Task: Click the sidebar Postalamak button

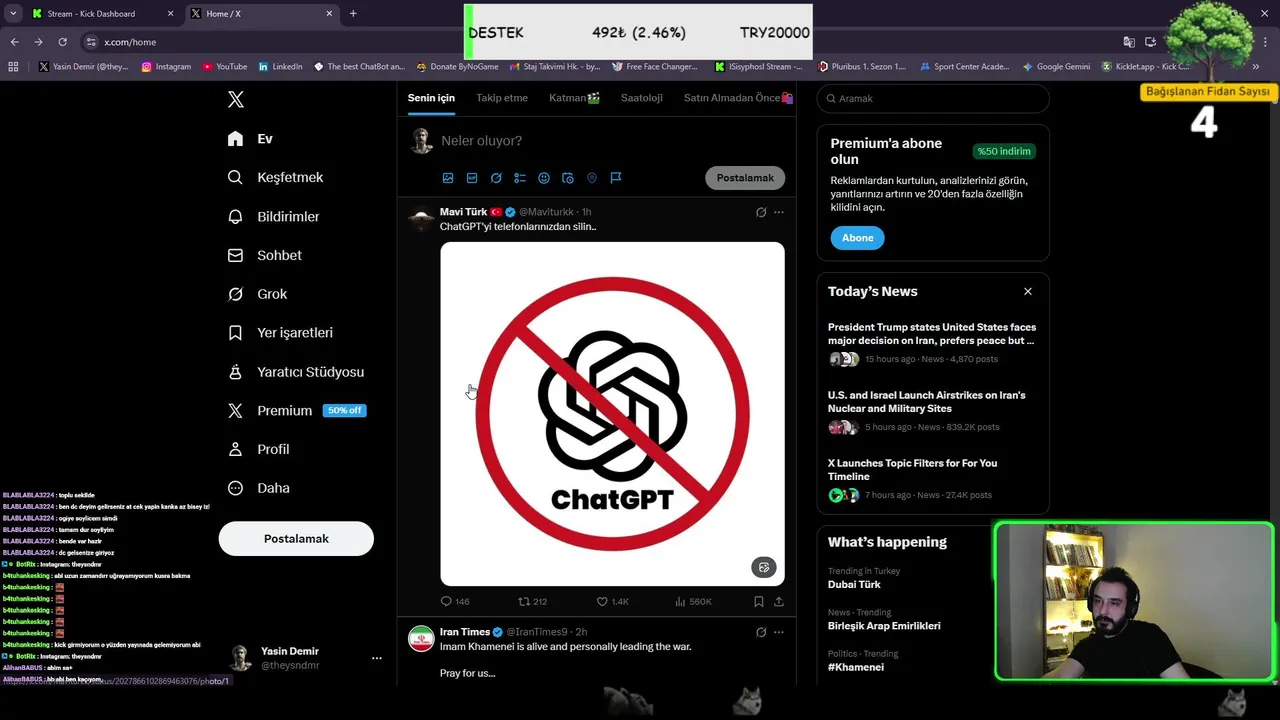Action: [296, 539]
